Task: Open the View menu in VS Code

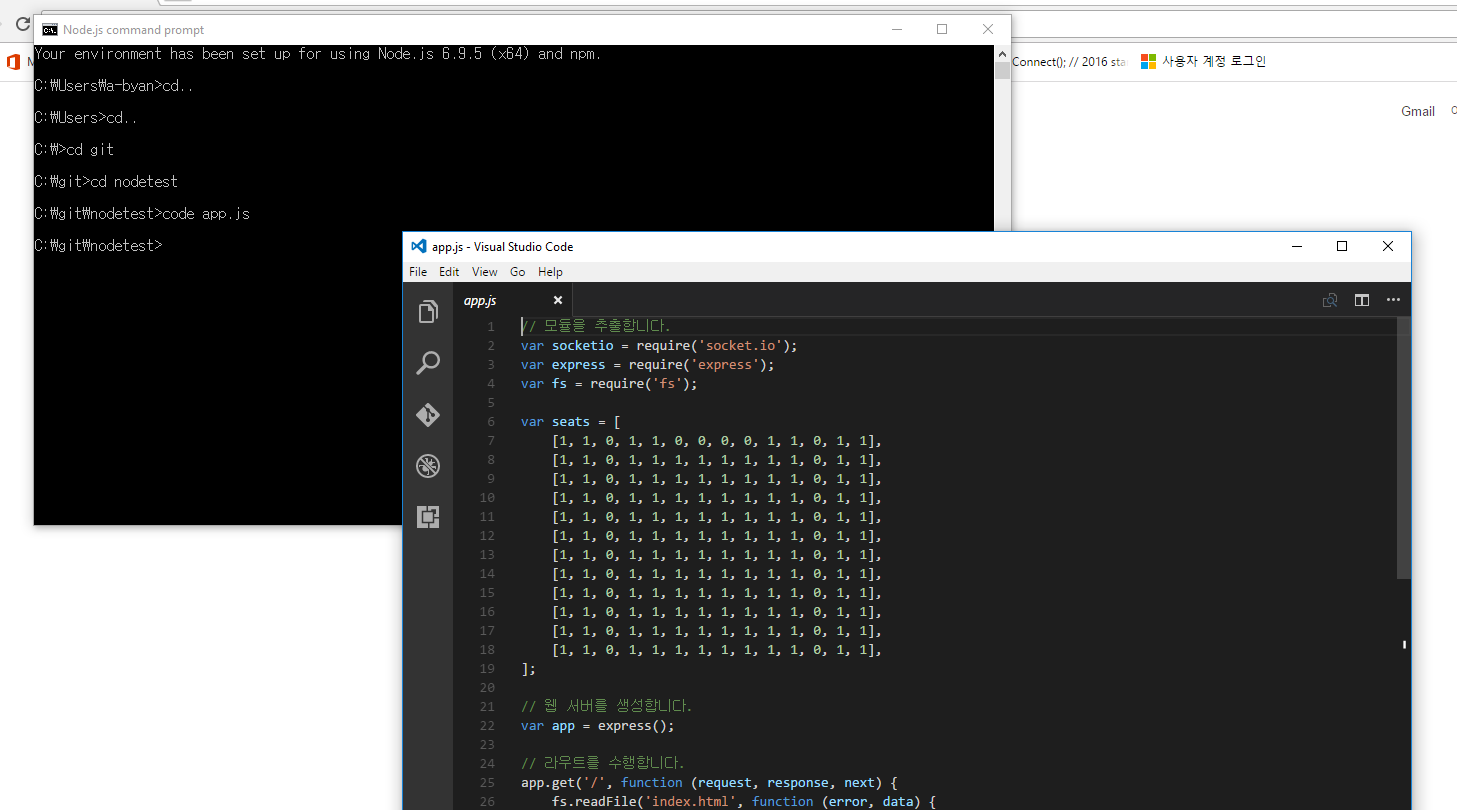Action: point(484,272)
